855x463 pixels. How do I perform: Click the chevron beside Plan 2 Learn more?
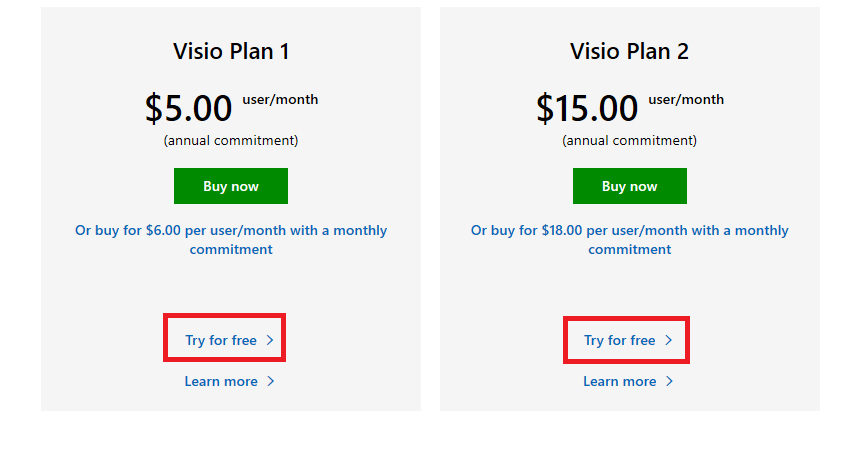tap(669, 381)
